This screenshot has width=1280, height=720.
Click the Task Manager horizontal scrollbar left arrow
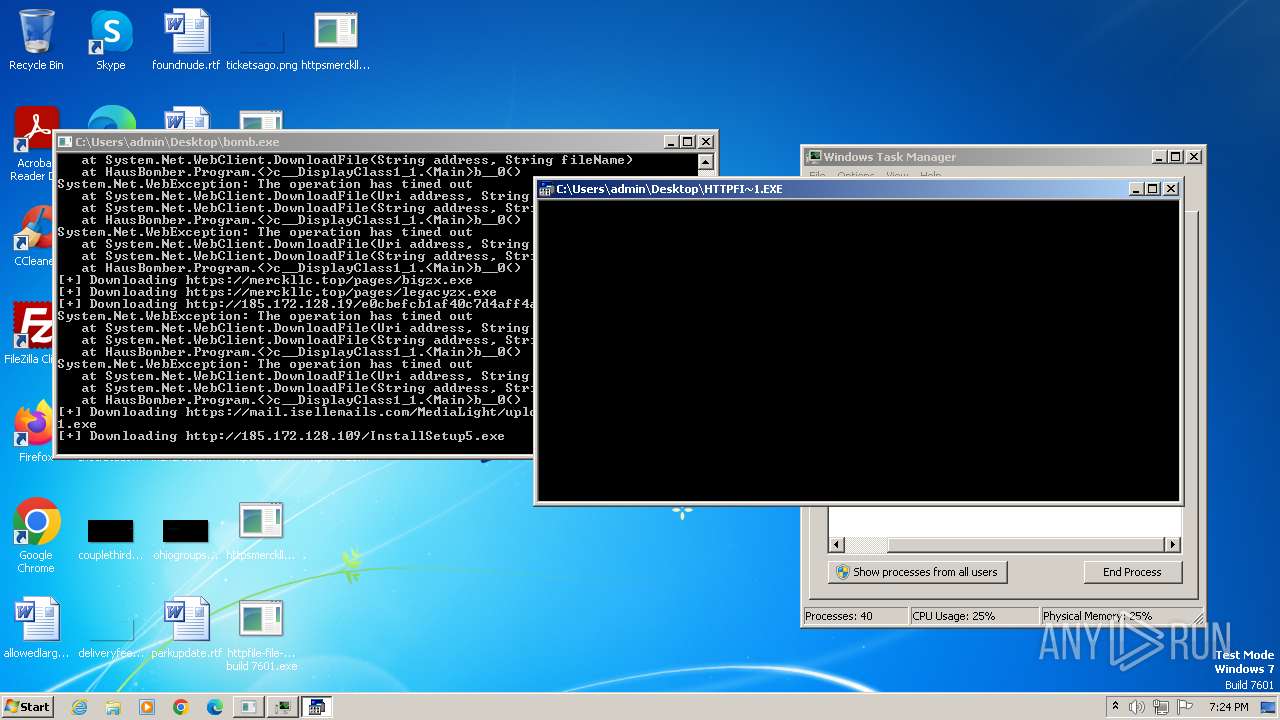[838, 544]
